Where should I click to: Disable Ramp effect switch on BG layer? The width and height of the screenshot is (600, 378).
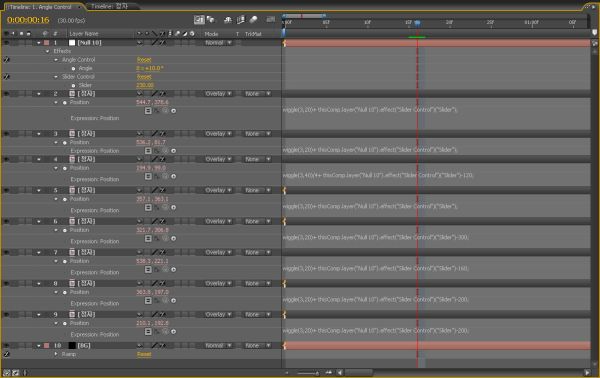[6, 354]
